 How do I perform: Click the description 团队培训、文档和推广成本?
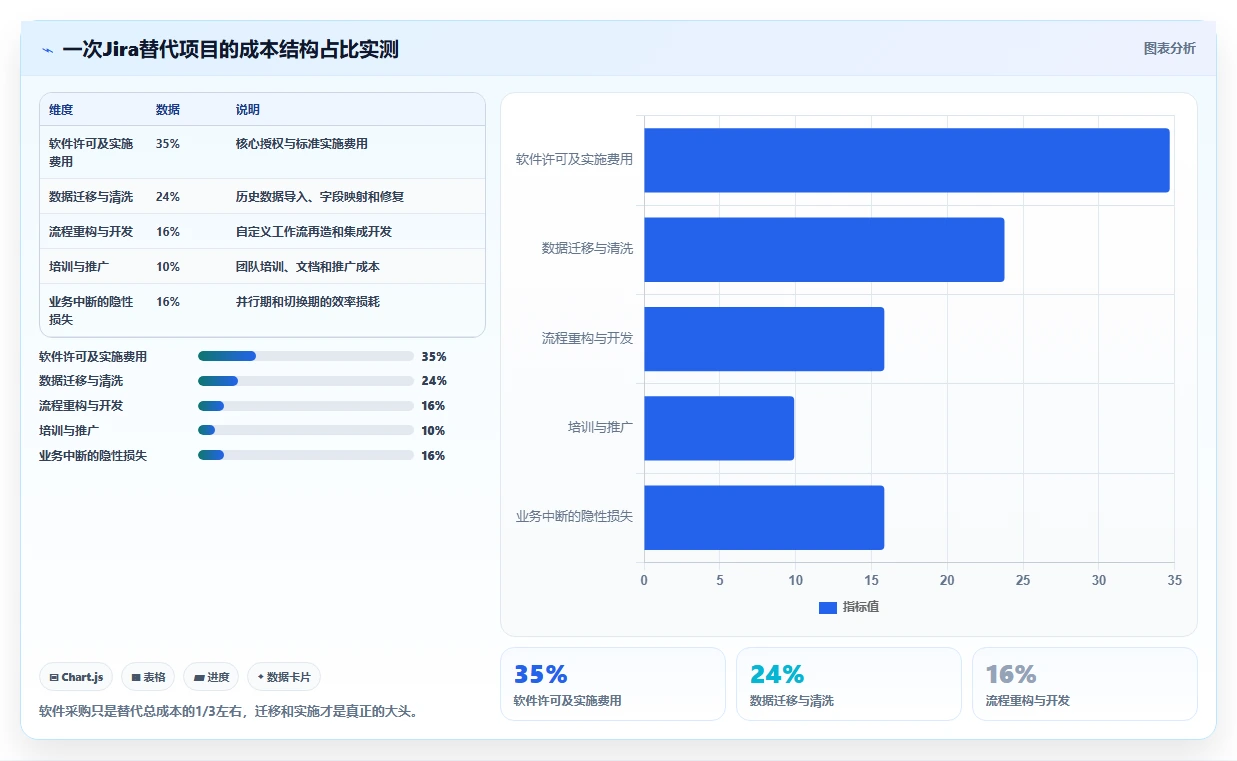click(308, 267)
